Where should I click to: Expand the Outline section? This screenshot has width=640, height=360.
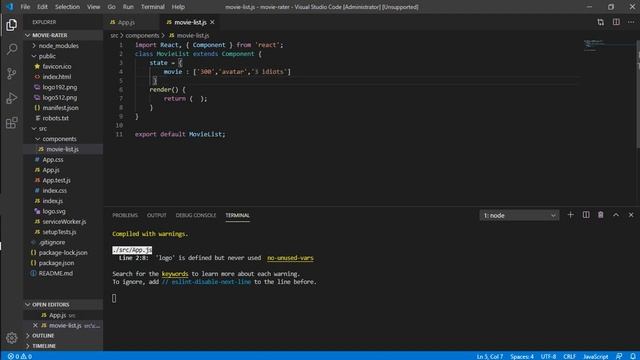63,336
